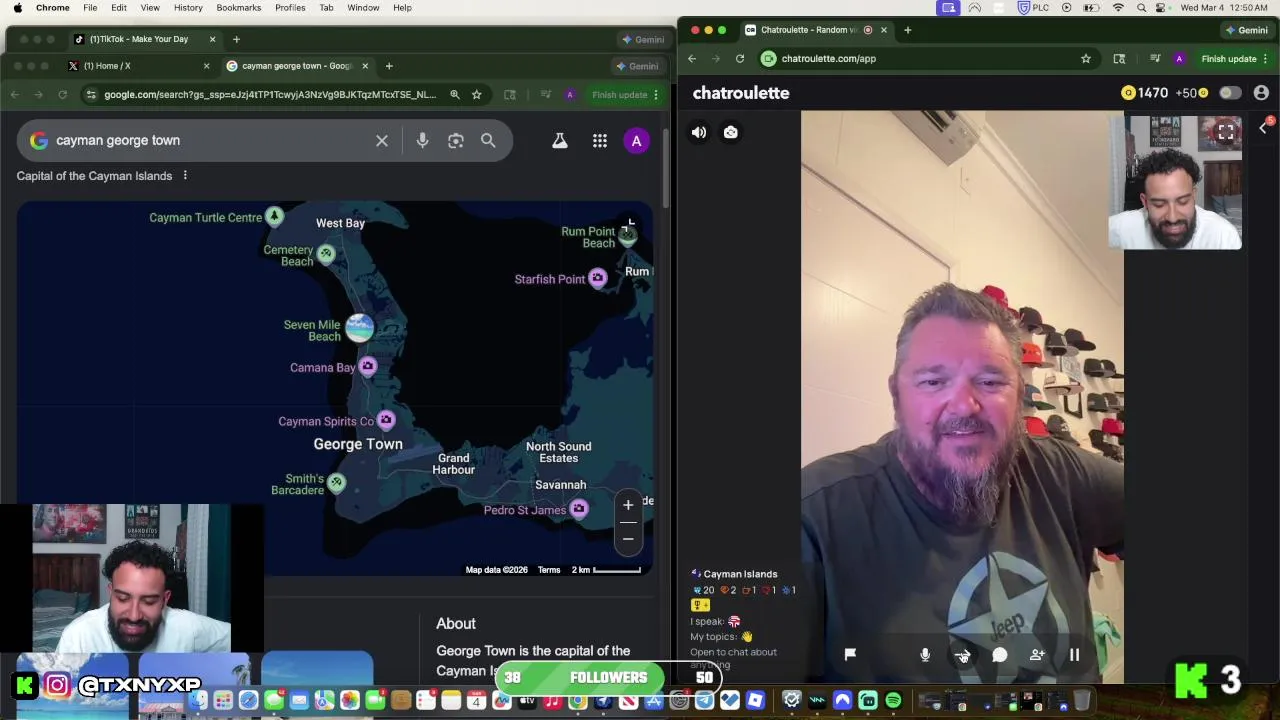
Task: Click Pedro St James marker
Action: (579, 509)
